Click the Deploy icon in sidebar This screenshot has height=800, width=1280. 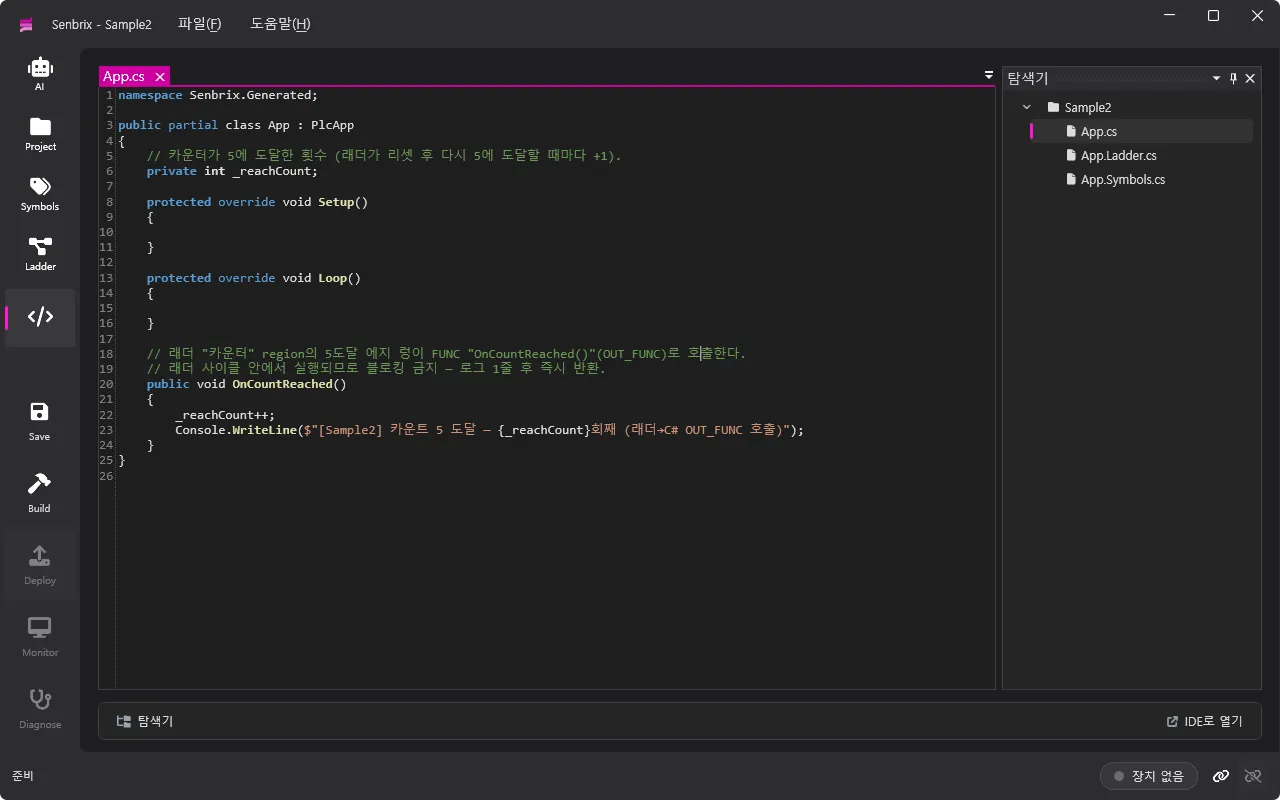pos(40,565)
